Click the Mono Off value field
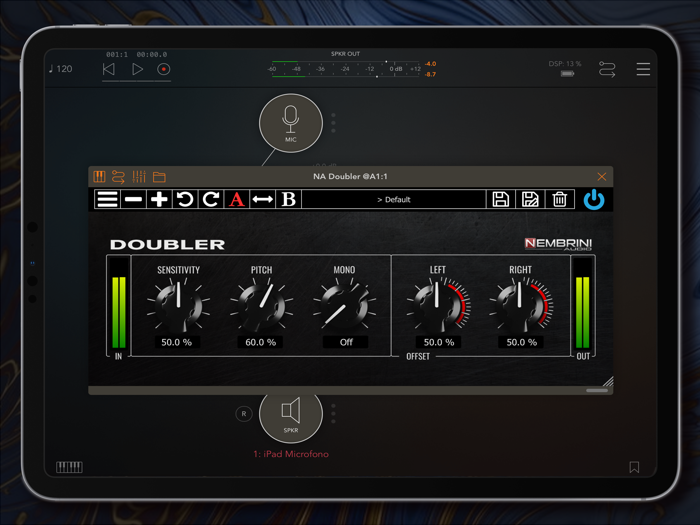Image resolution: width=700 pixels, height=525 pixels. (346, 342)
